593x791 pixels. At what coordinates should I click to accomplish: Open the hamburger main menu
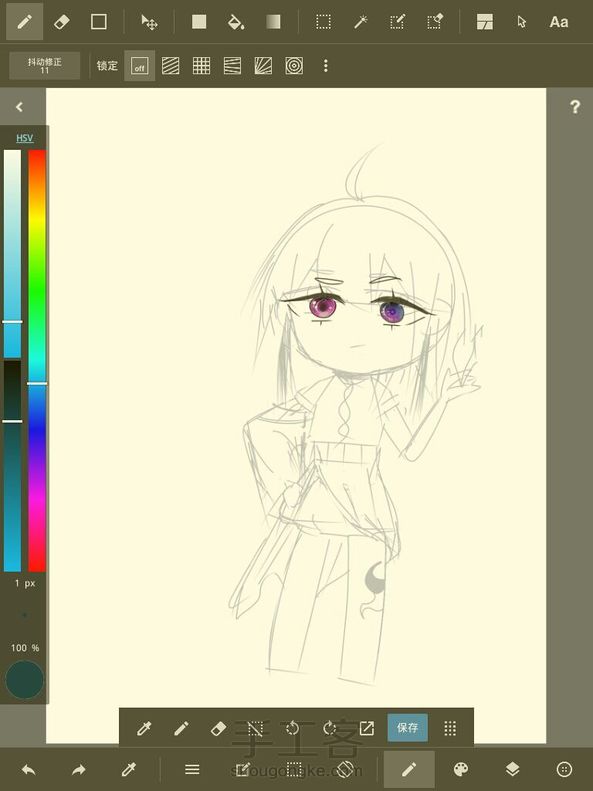click(192, 769)
